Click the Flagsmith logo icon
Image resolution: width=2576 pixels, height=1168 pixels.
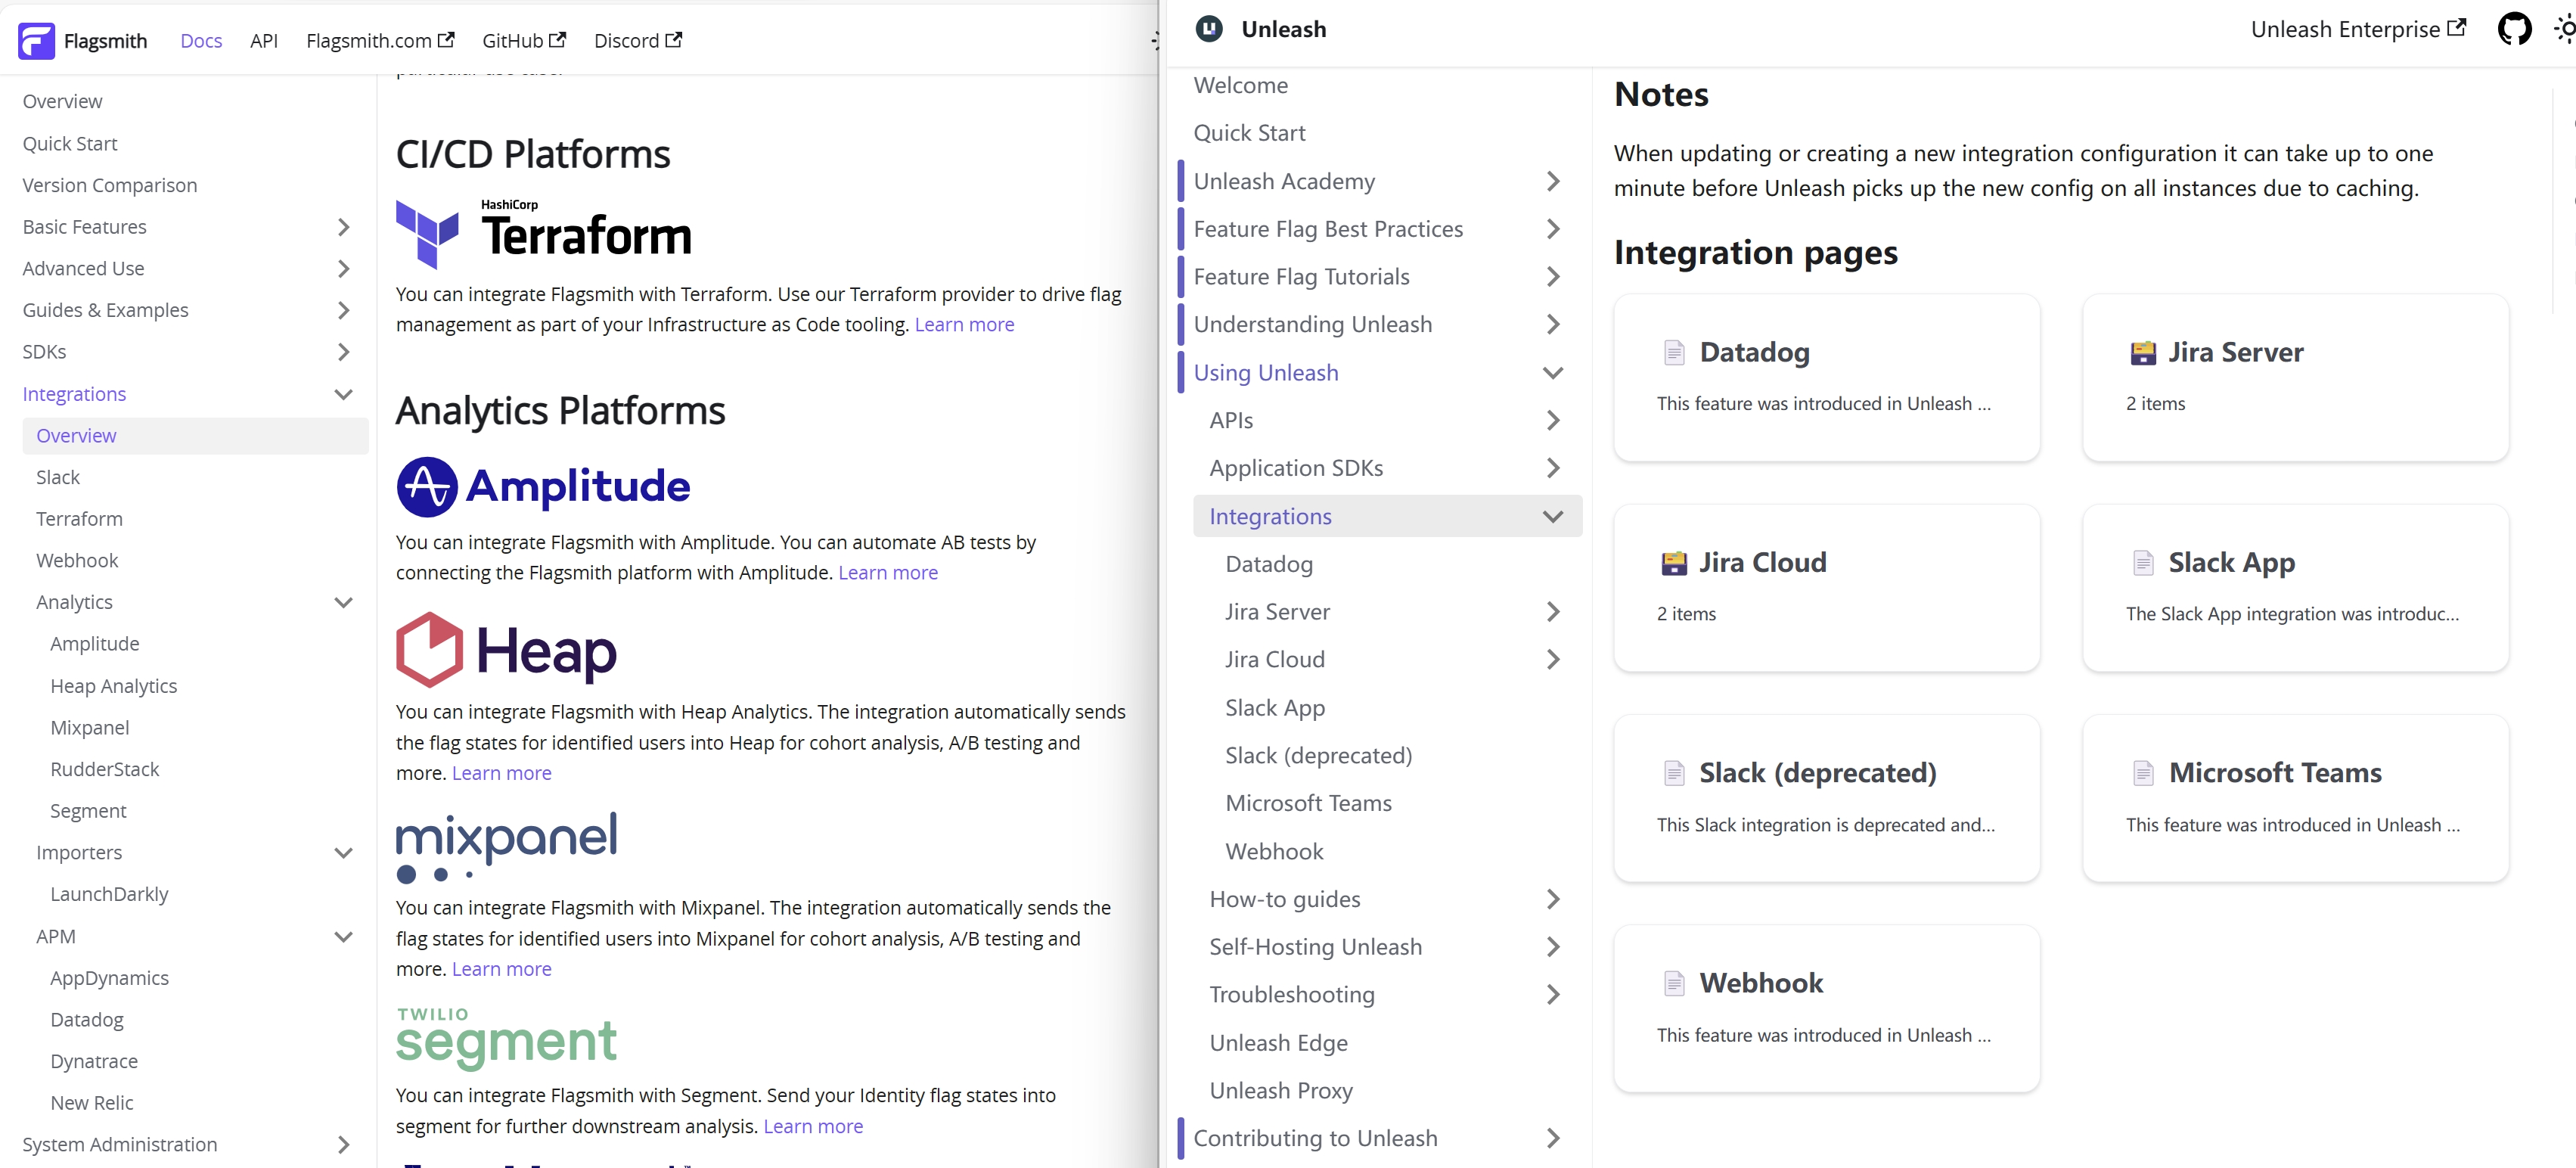37,41
